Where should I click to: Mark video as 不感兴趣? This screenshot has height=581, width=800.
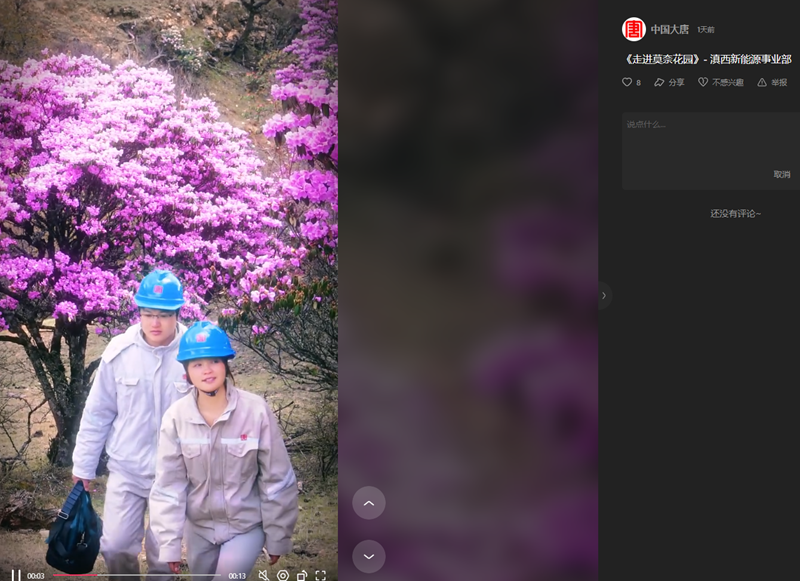720,82
